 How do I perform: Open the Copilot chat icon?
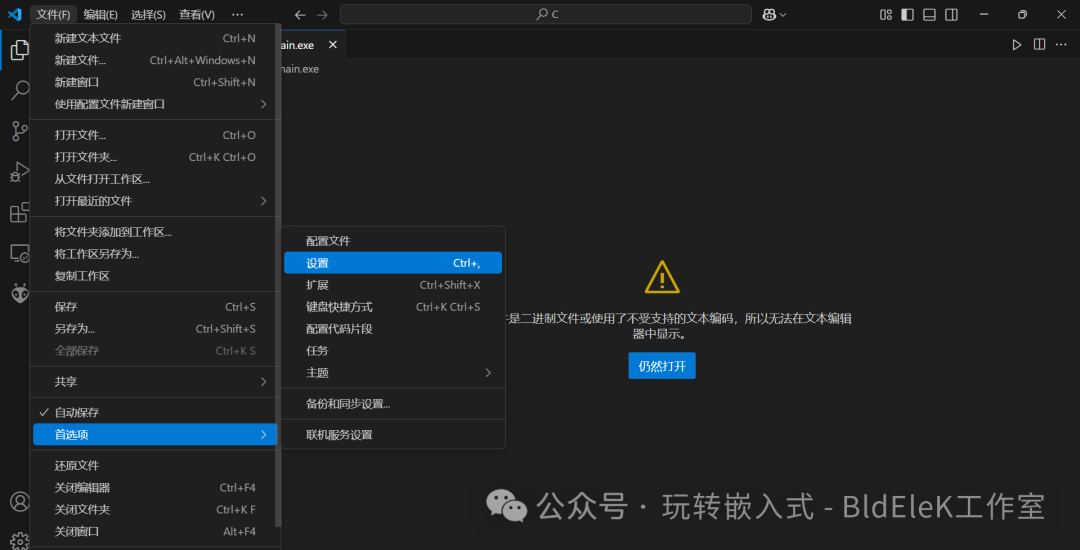[x=769, y=14]
